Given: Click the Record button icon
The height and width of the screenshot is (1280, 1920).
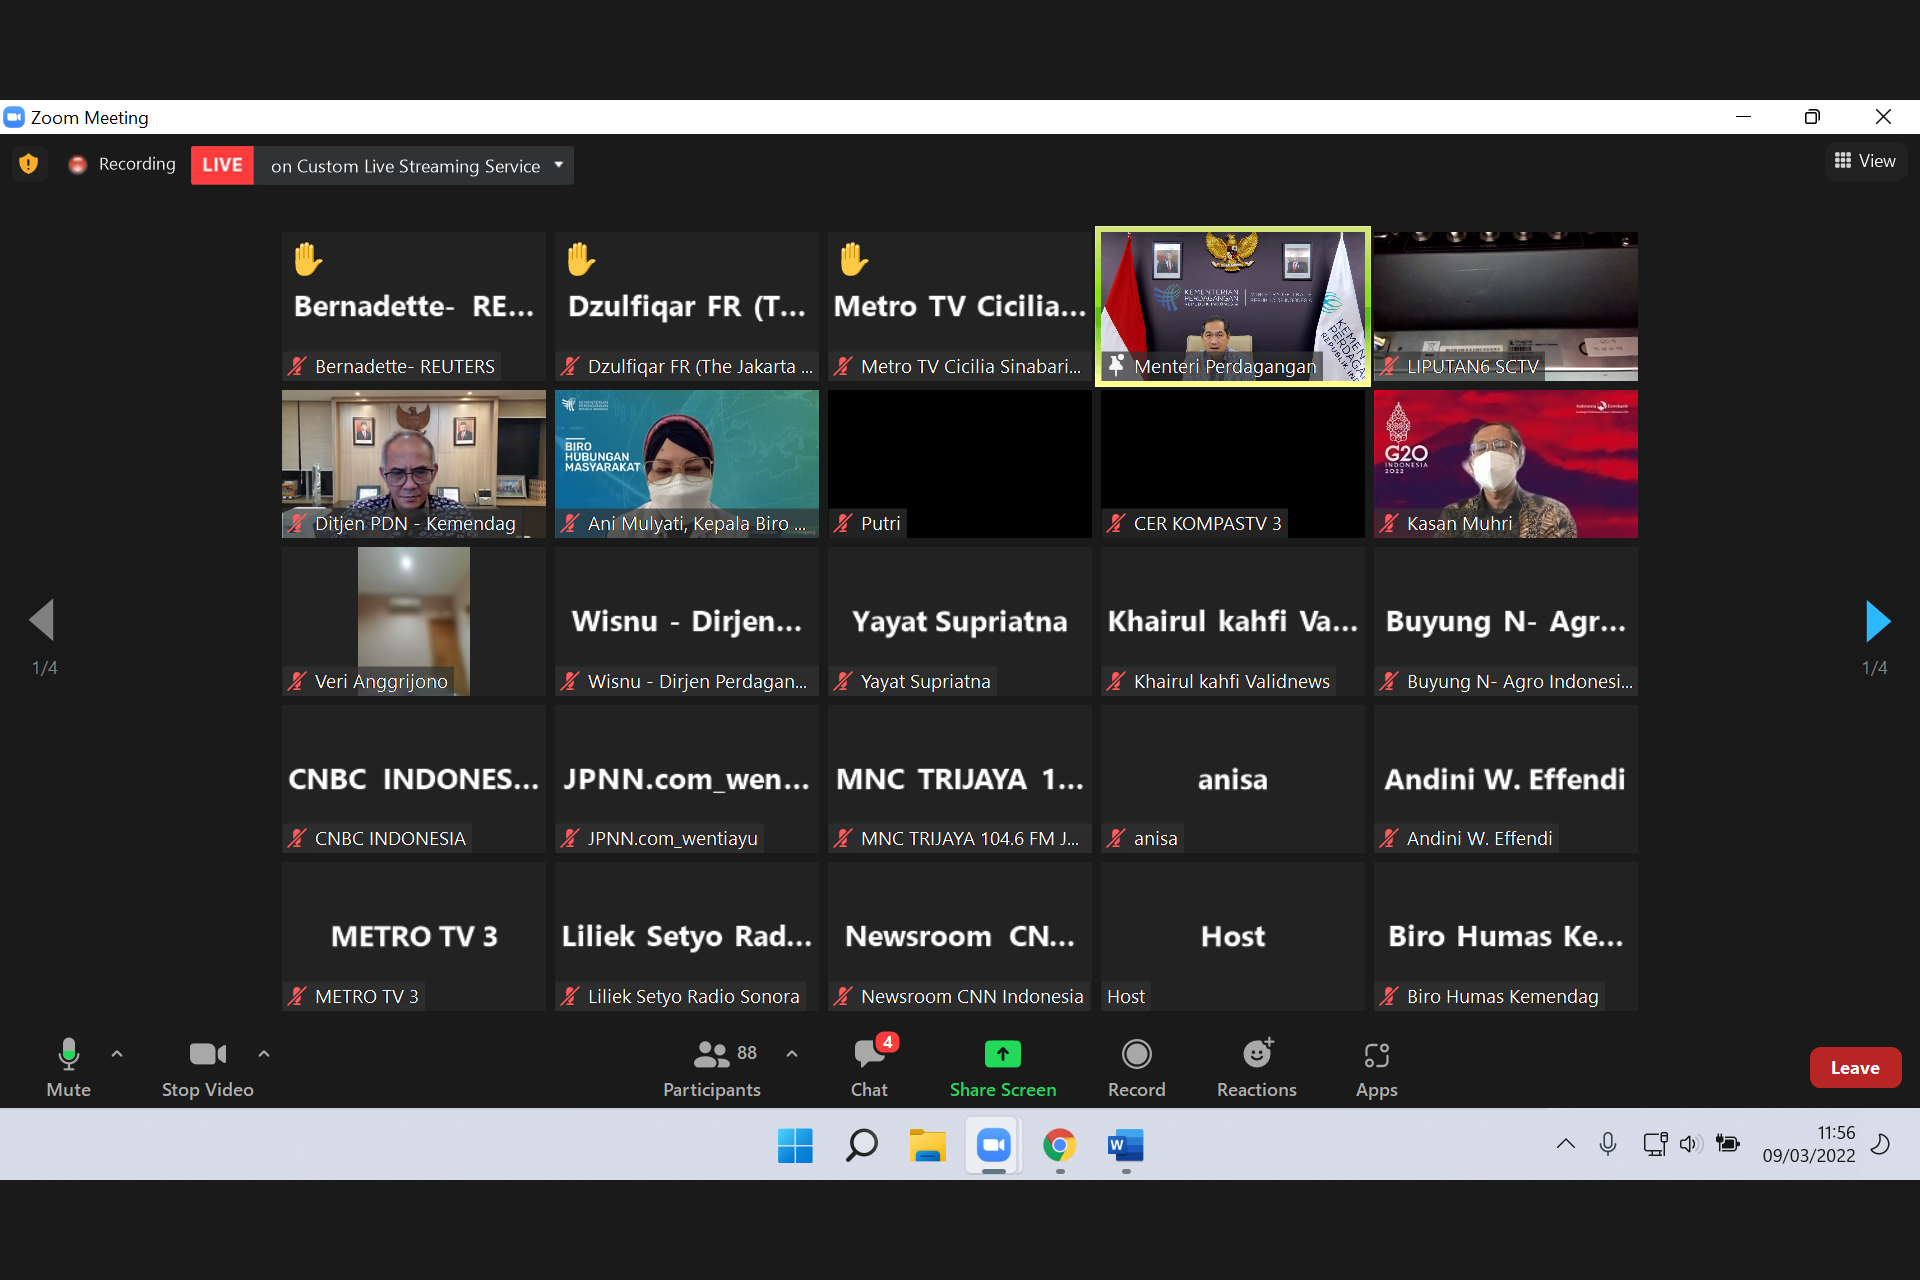Looking at the screenshot, I should (1136, 1055).
